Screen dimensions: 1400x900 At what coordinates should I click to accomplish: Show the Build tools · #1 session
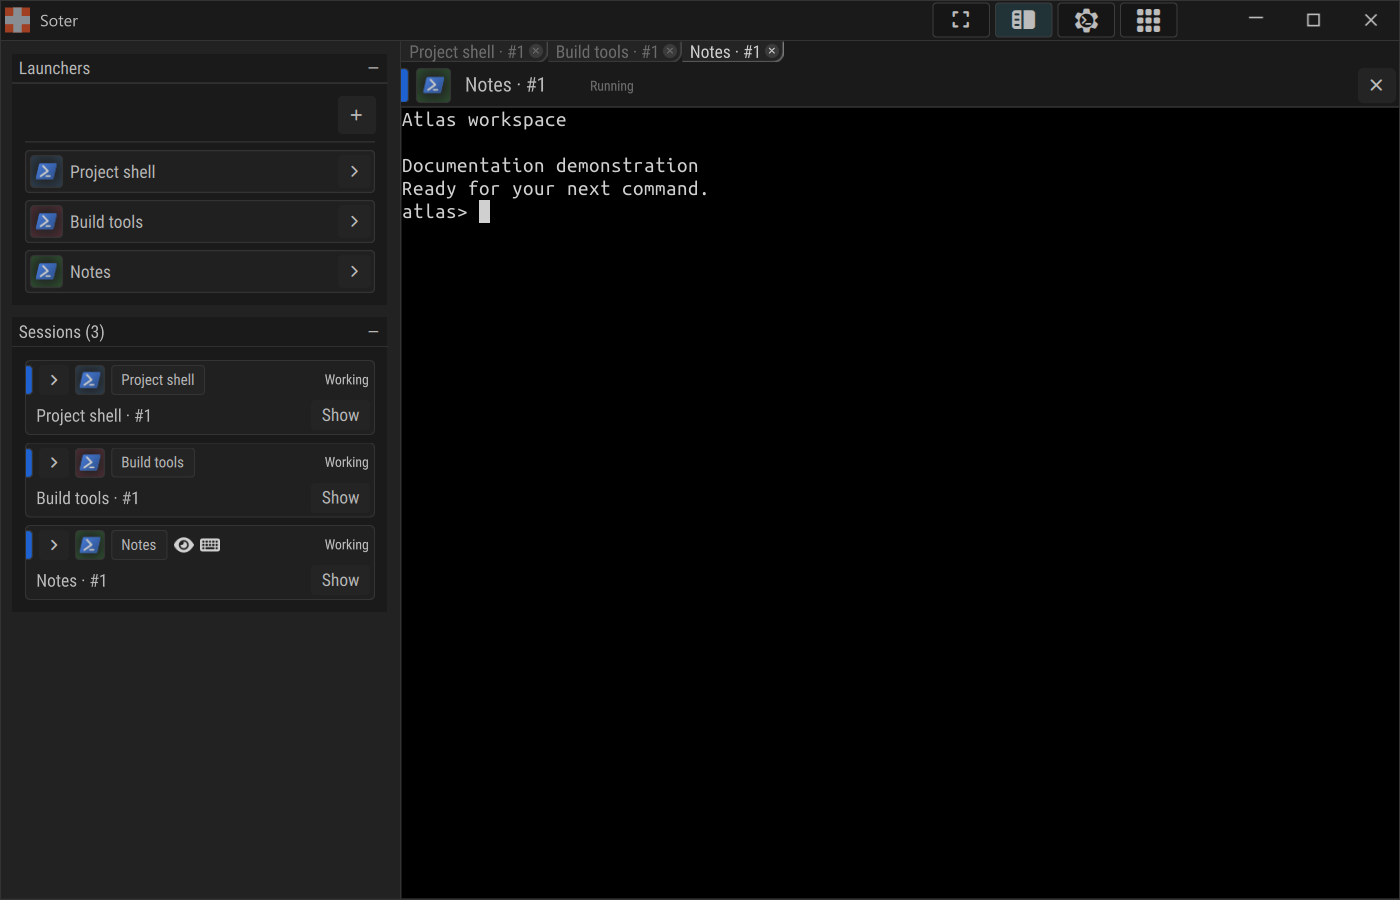(340, 497)
